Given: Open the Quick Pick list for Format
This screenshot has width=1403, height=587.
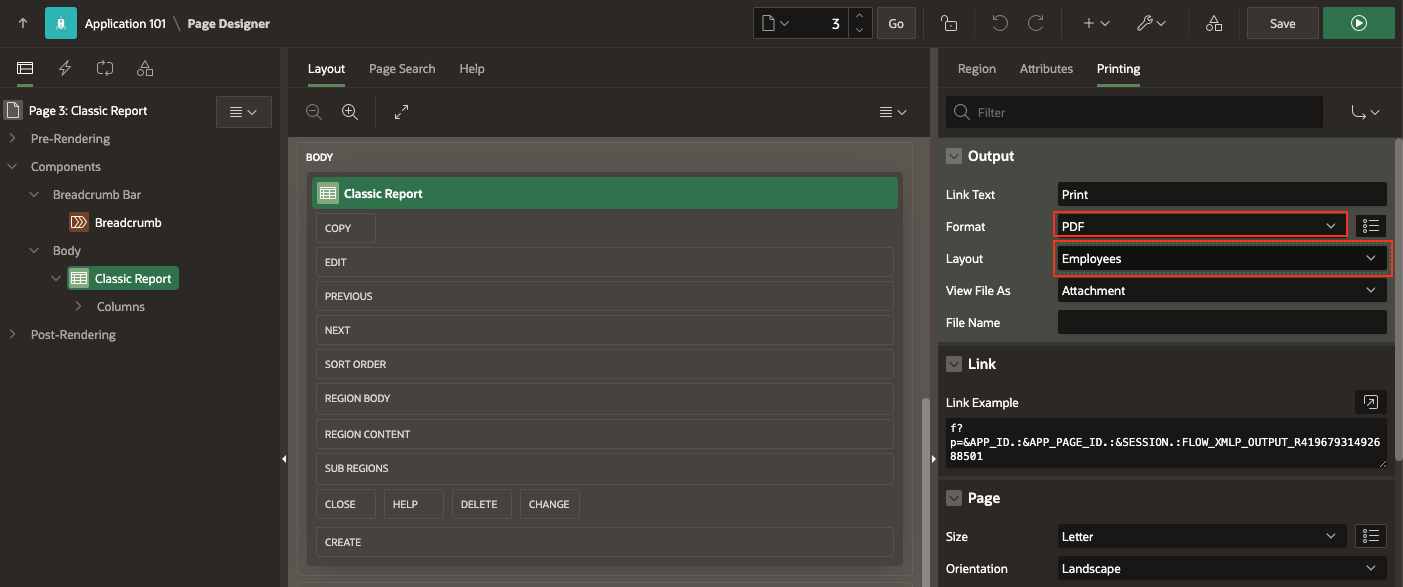Looking at the screenshot, I should tap(1371, 225).
